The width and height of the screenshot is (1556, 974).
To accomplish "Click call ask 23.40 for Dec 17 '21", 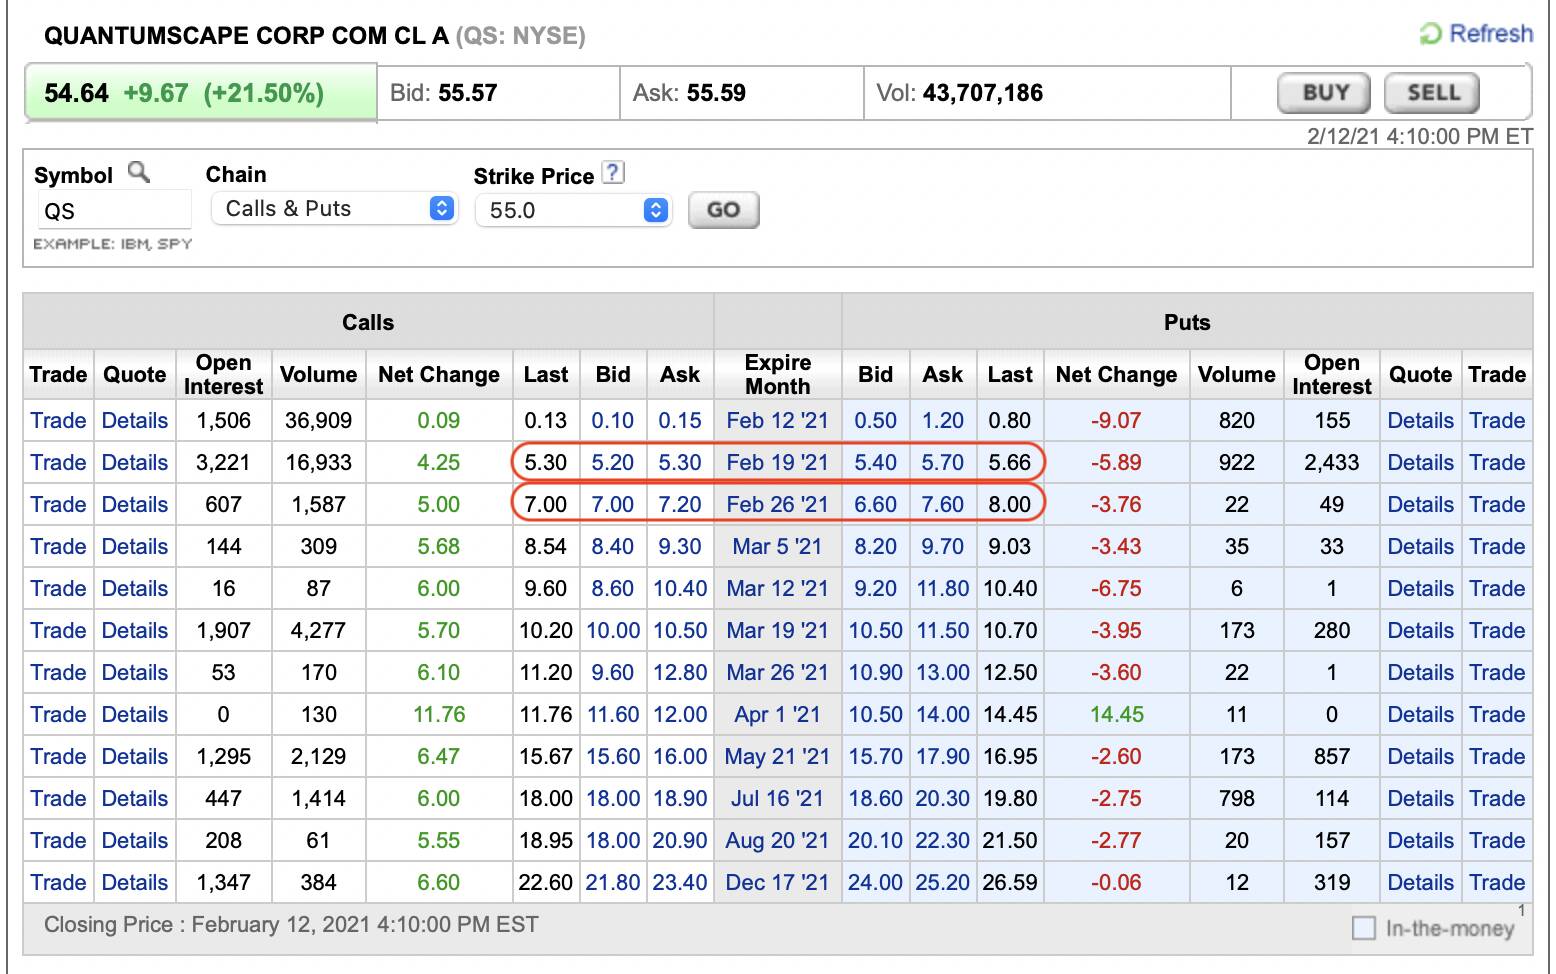I will click(x=680, y=882).
